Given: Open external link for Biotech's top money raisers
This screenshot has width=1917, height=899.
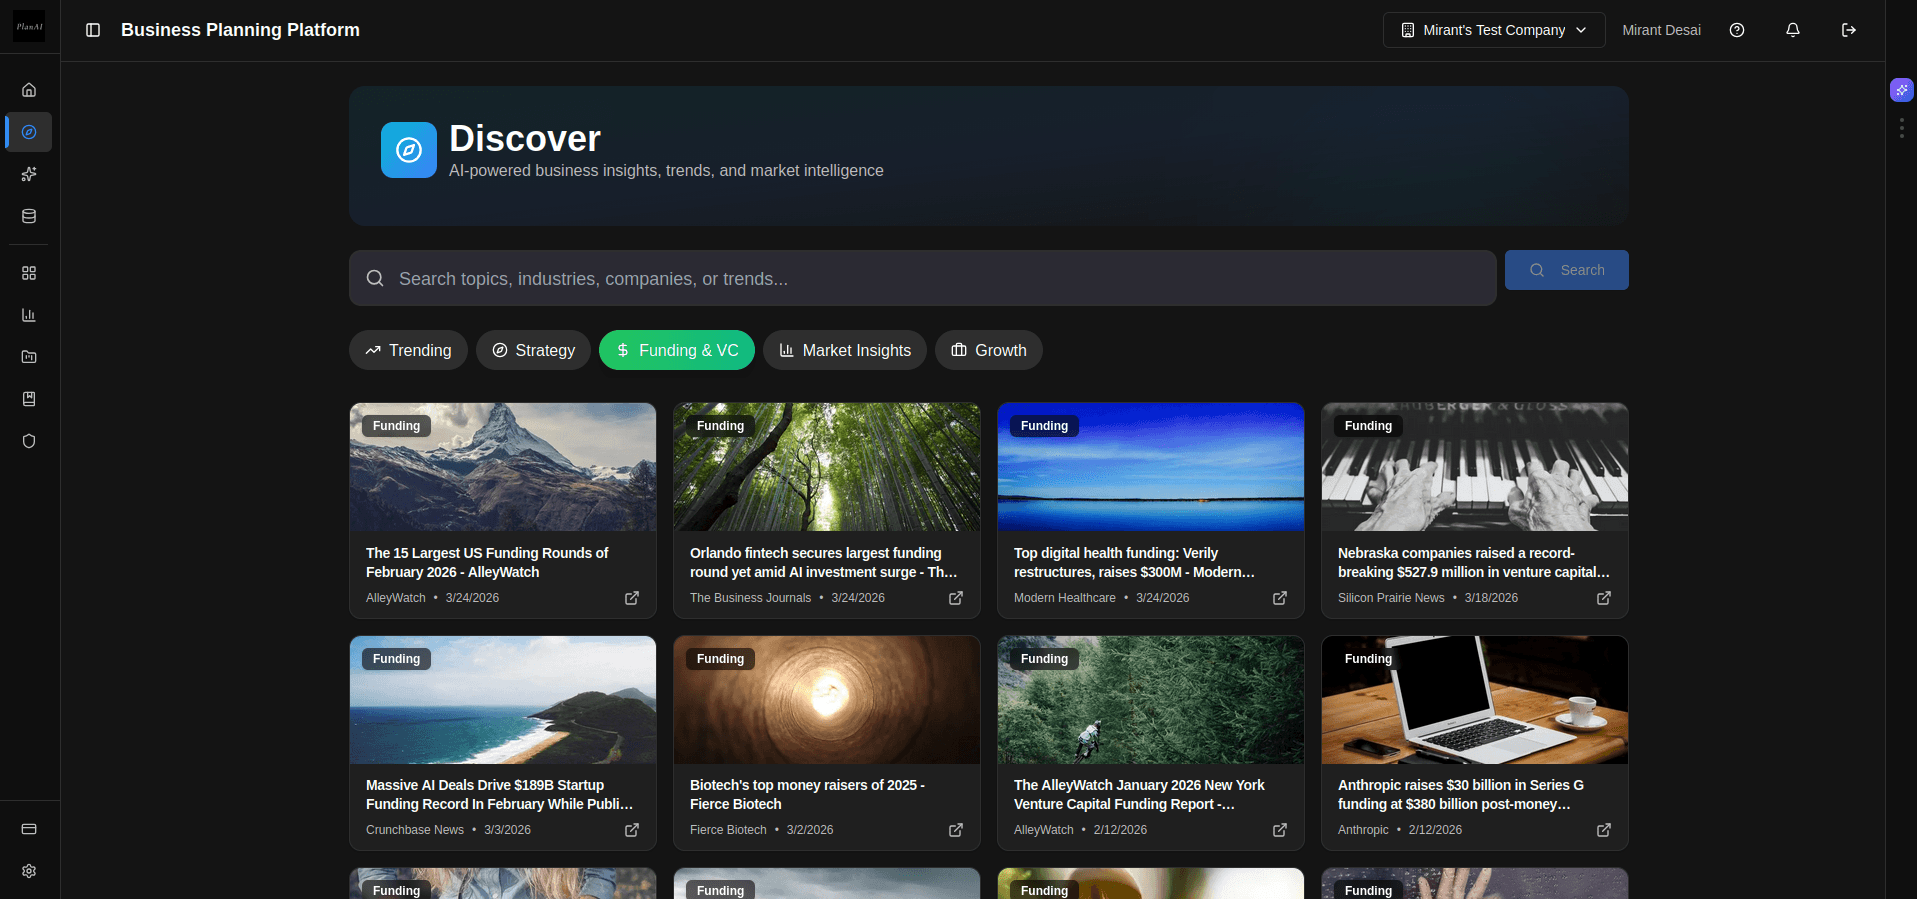Looking at the screenshot, I should tap(956, 830).
